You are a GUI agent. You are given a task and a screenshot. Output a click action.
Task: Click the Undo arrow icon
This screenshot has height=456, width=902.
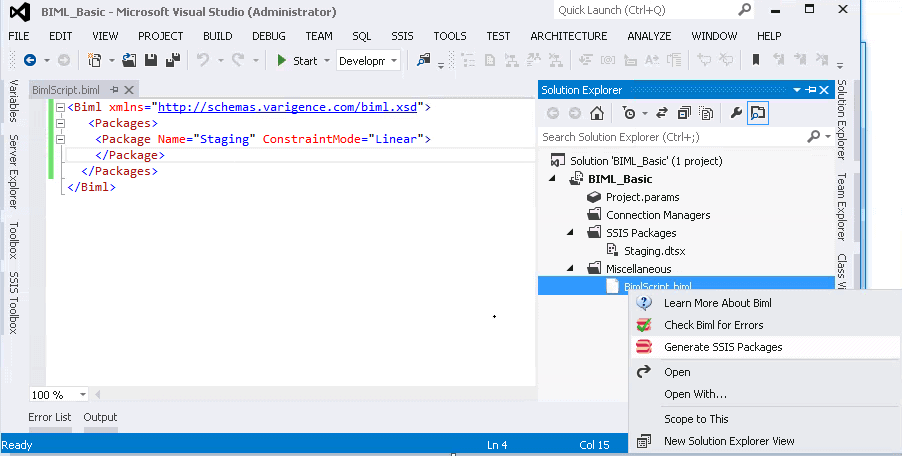(202, 60)
